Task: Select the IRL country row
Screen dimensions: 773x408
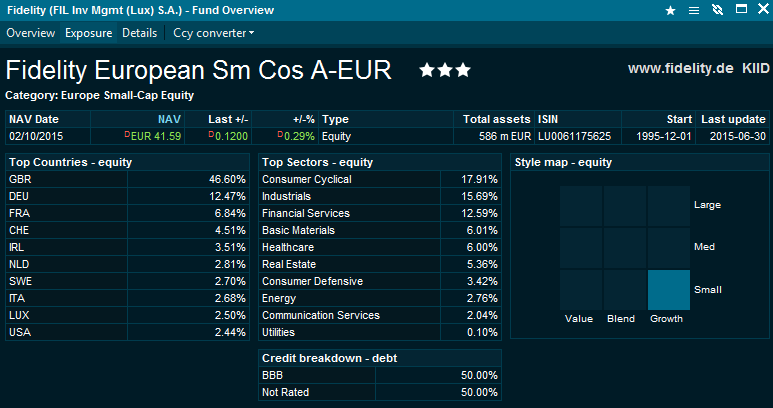Action: [128, 247]
